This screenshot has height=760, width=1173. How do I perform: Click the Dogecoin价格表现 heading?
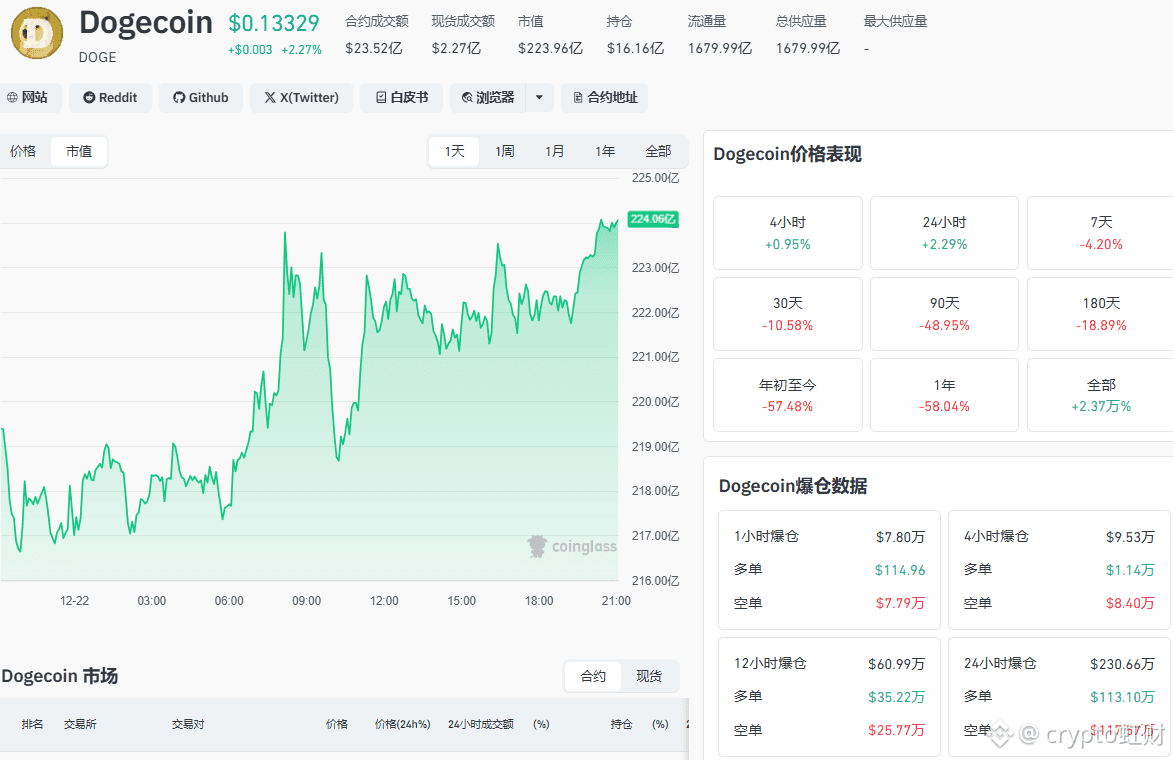(787, 154)
